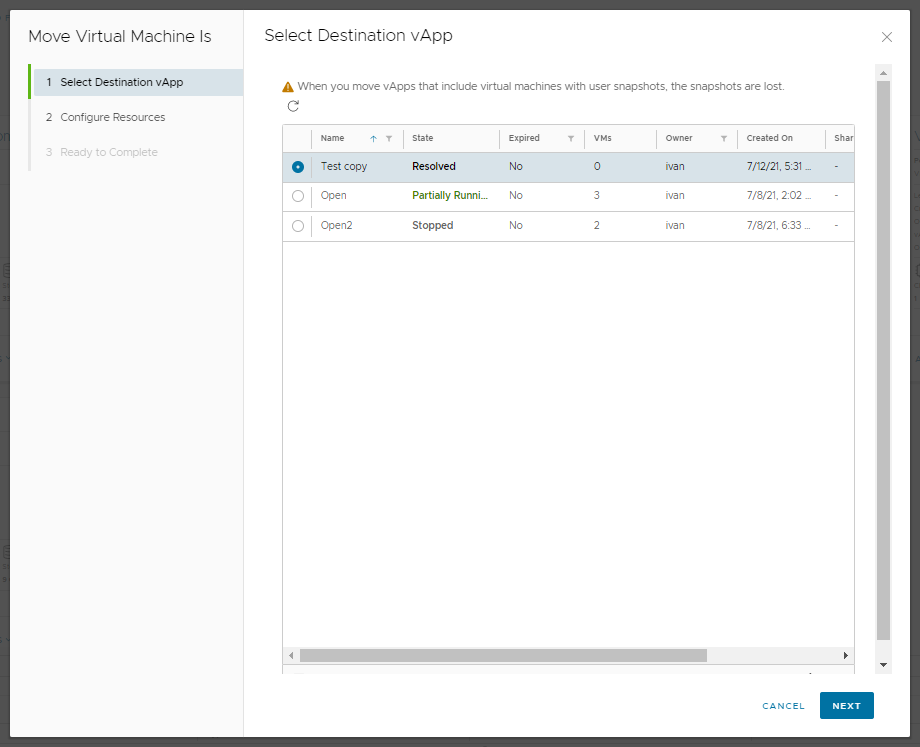Select the Test copy radio button
The width and height of the screenshot is (920, 747).
[x=298, y=167]
